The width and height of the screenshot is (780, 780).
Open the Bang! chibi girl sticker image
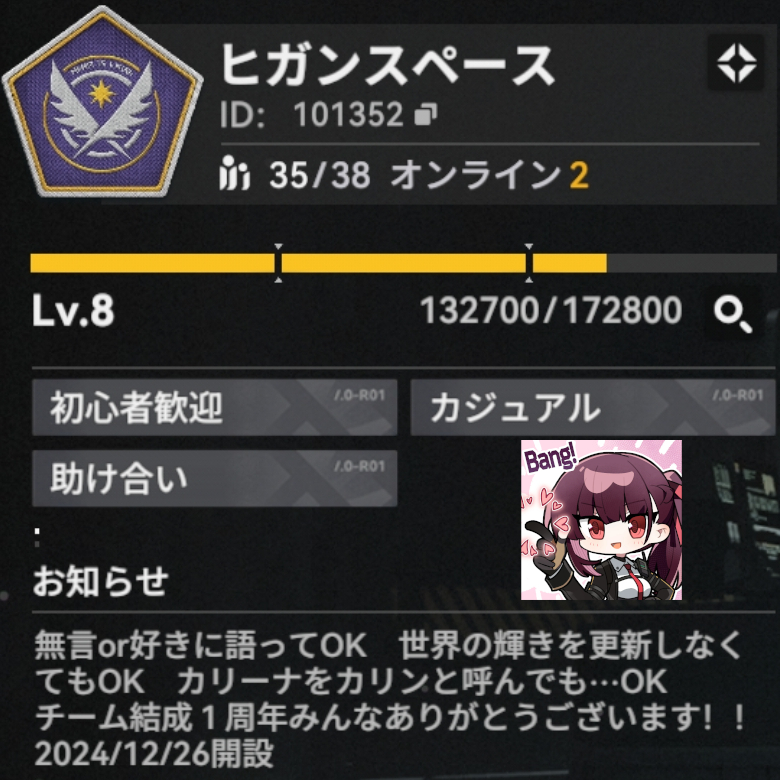601,520
